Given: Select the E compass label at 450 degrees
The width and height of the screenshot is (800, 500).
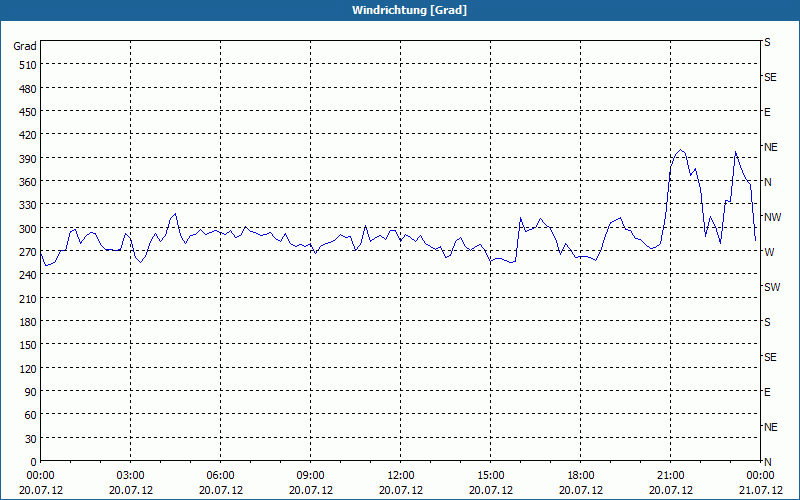Looking at the screenshot, I should point(767,112).
